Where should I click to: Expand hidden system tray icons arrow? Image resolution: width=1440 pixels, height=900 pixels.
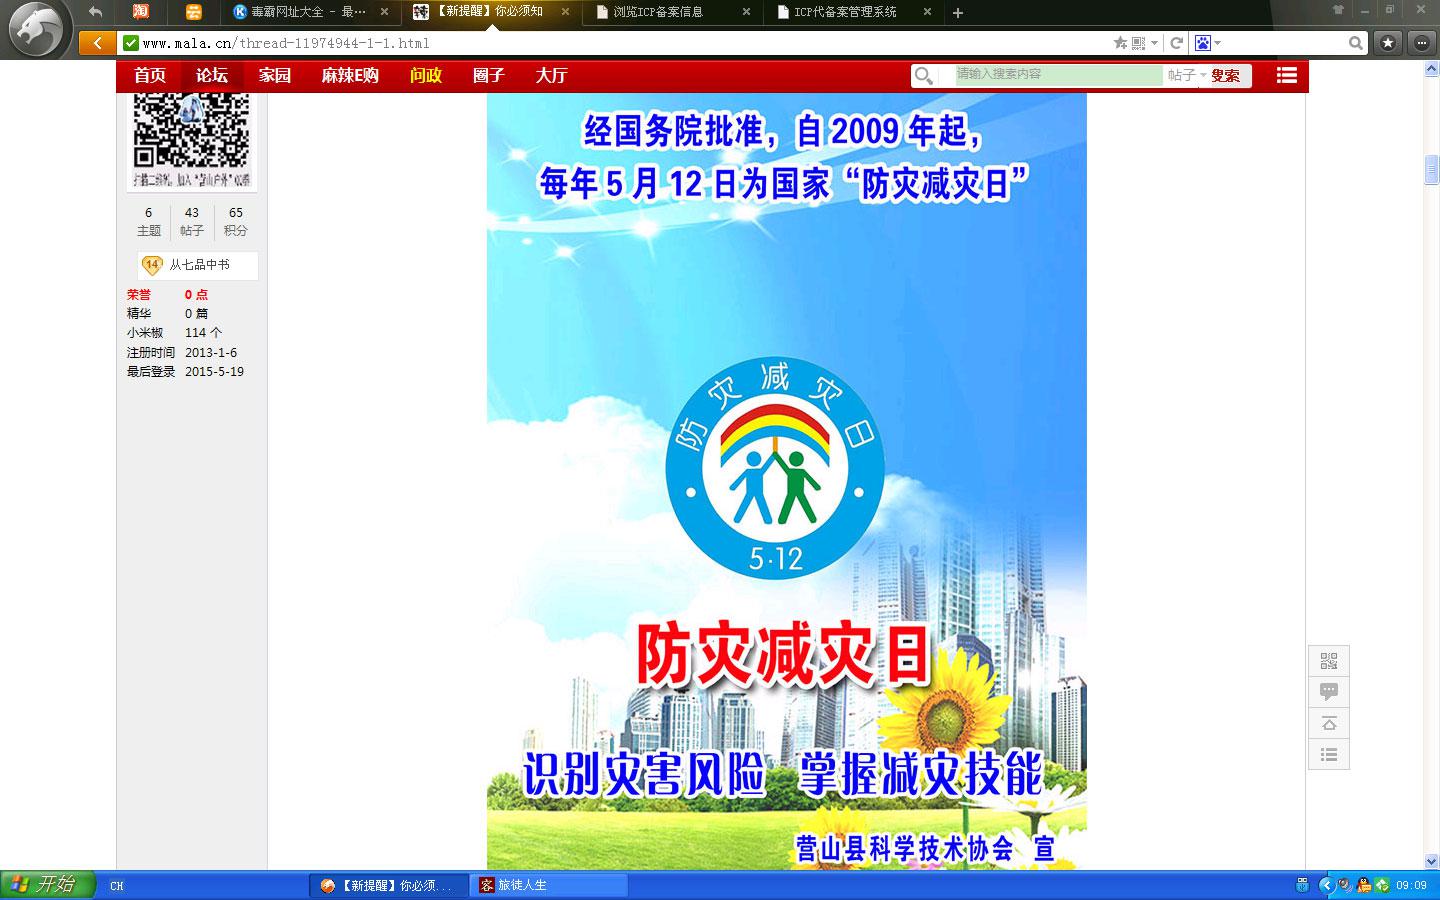tap(1327, 885)
